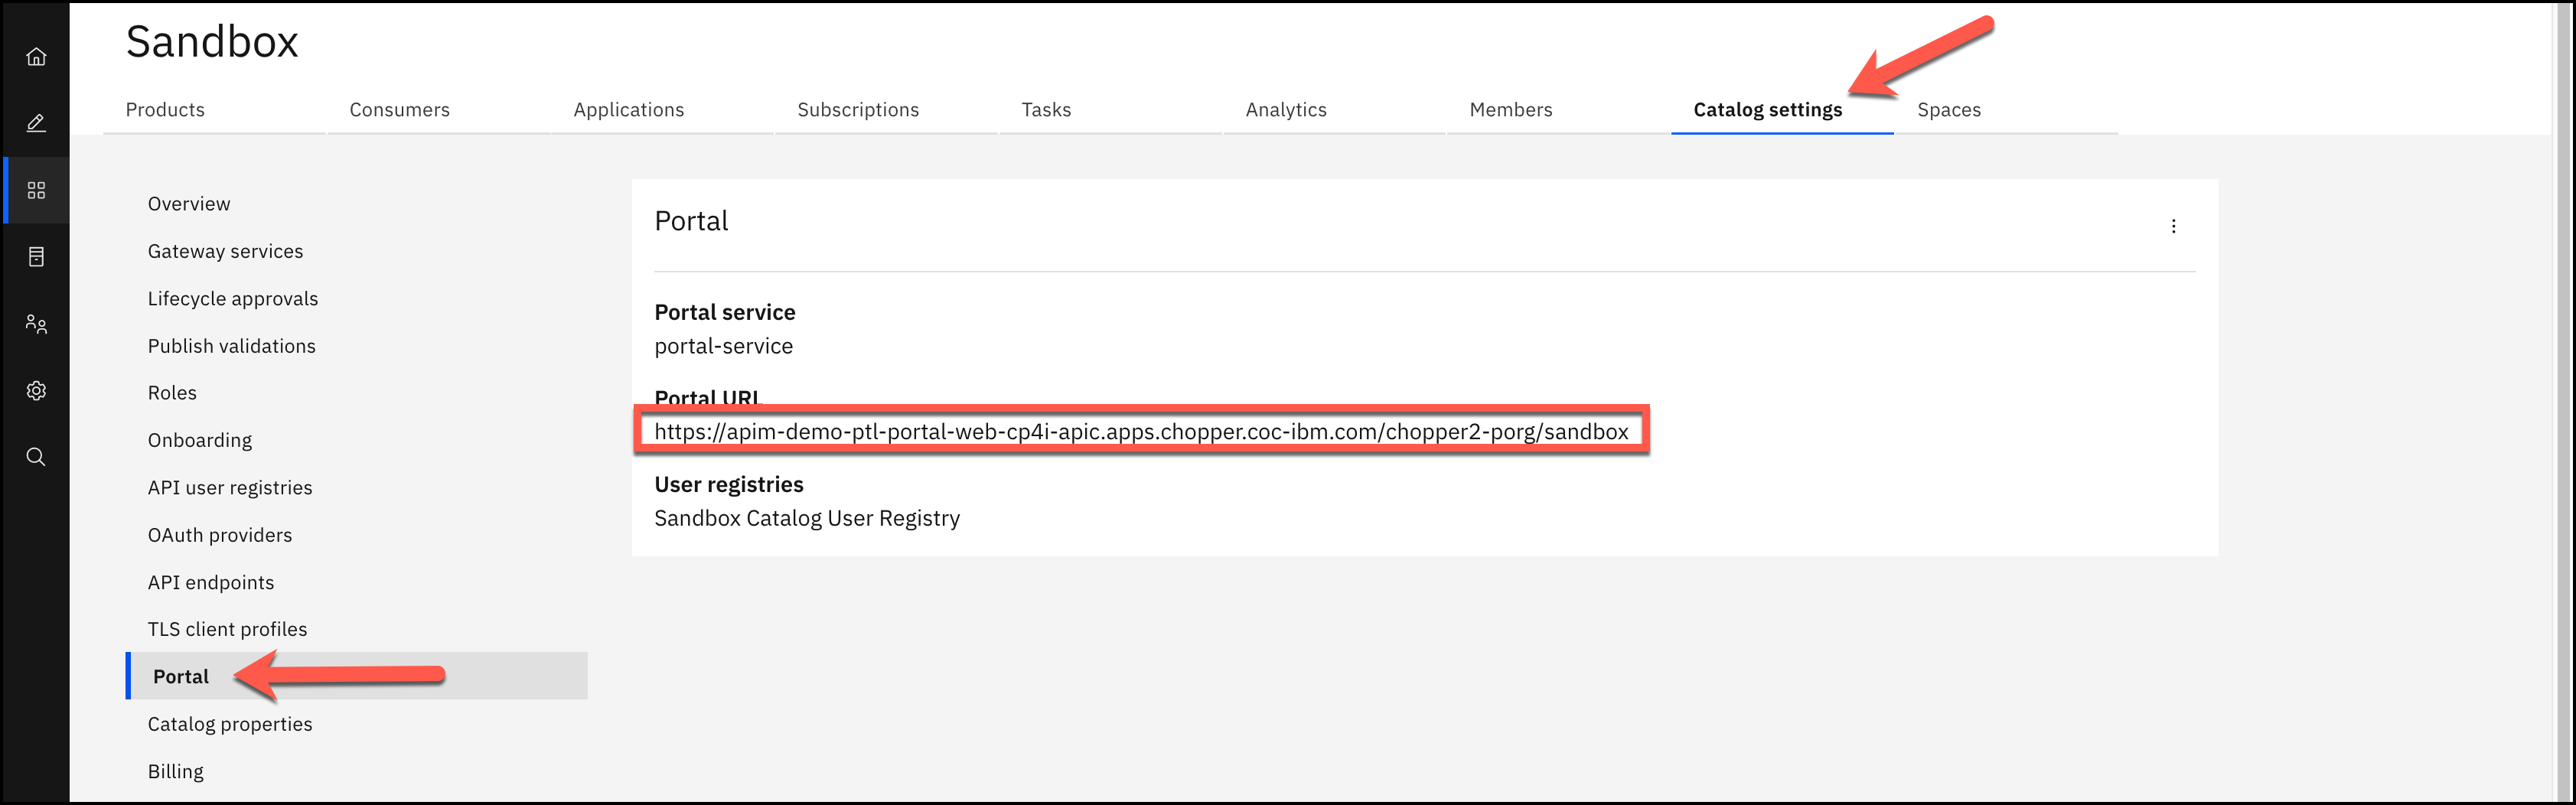Viewport: 2576px width, 805px height.
Task: Select Overview in settings menu
Action: coord(189,204)
